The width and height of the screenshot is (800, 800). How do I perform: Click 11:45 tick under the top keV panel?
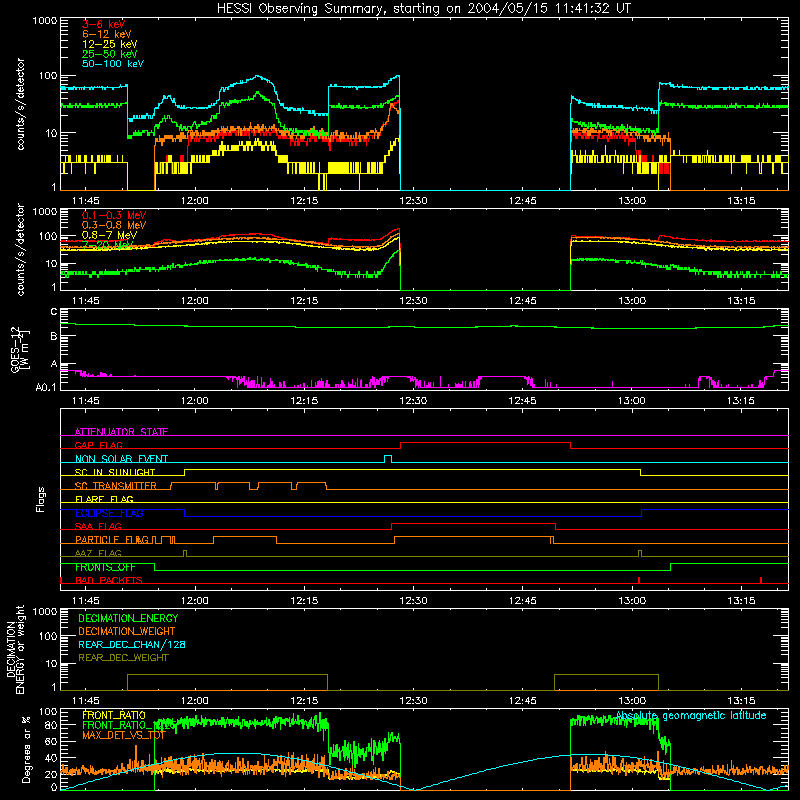pos(86,201)
